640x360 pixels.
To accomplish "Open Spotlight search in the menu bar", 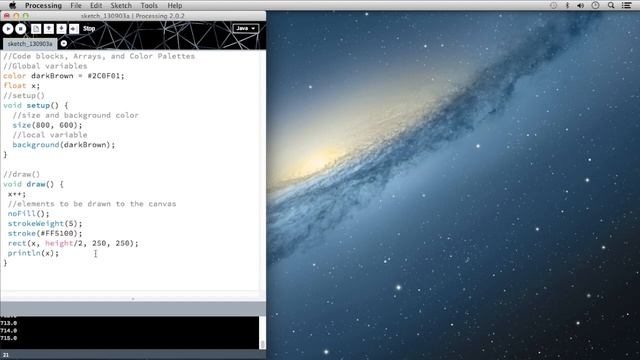I will pyautogui.click(x=611, y=5).
